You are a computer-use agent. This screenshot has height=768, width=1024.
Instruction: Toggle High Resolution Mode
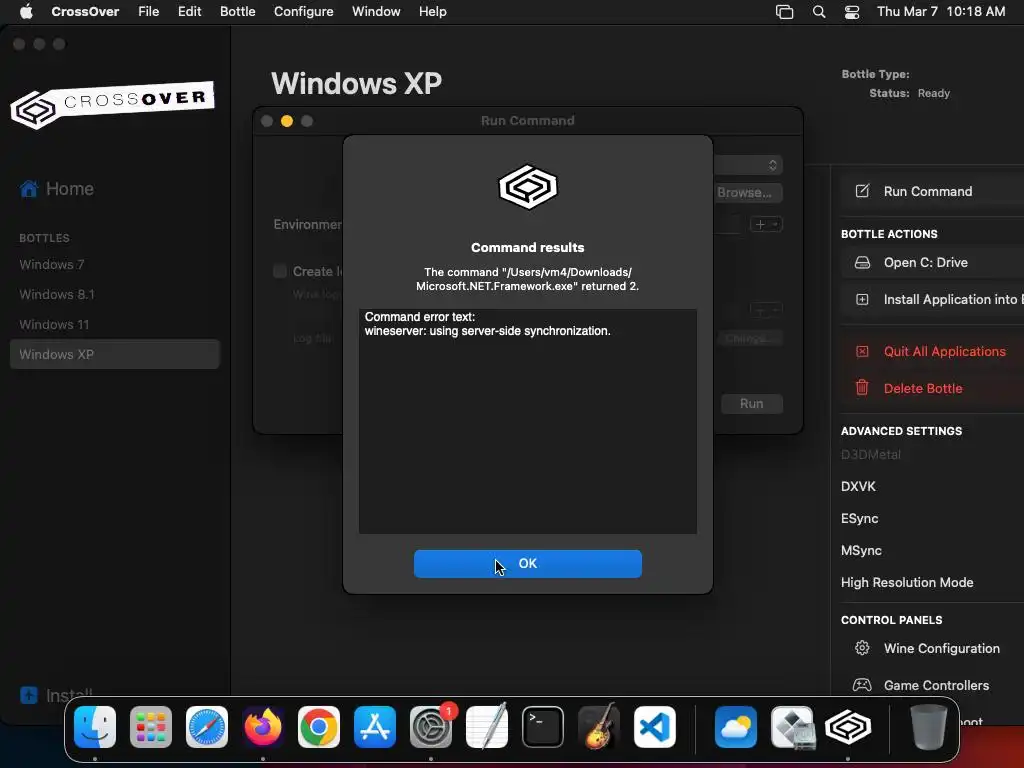(907, 583)
